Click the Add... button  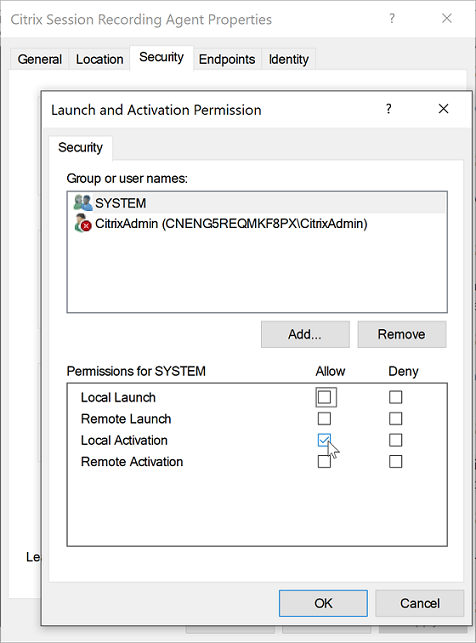(305, 334)
